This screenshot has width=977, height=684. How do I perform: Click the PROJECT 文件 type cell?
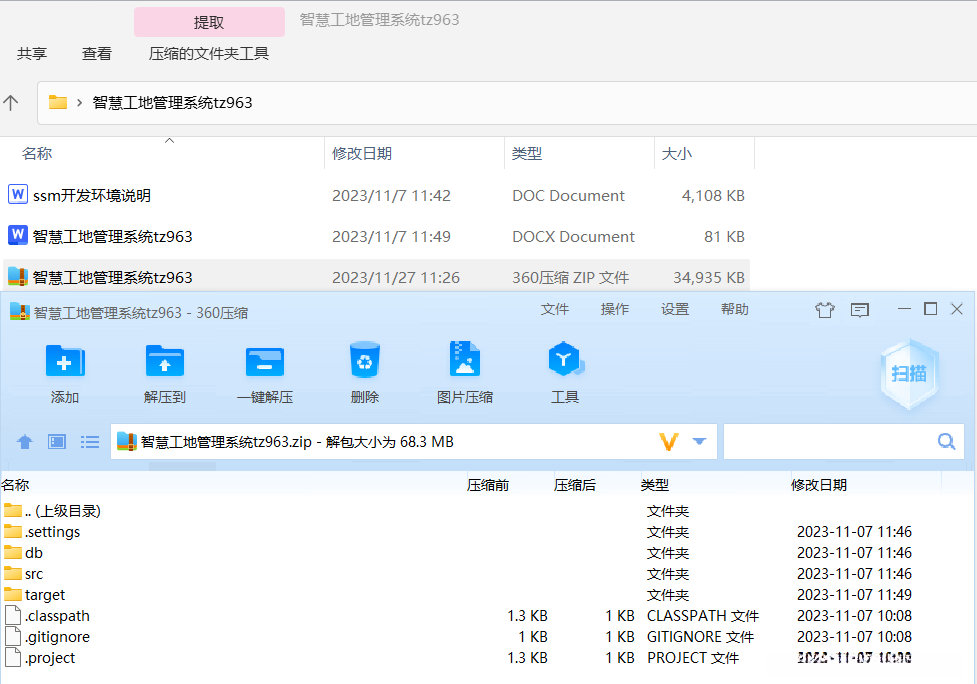(x=693, y=658)
